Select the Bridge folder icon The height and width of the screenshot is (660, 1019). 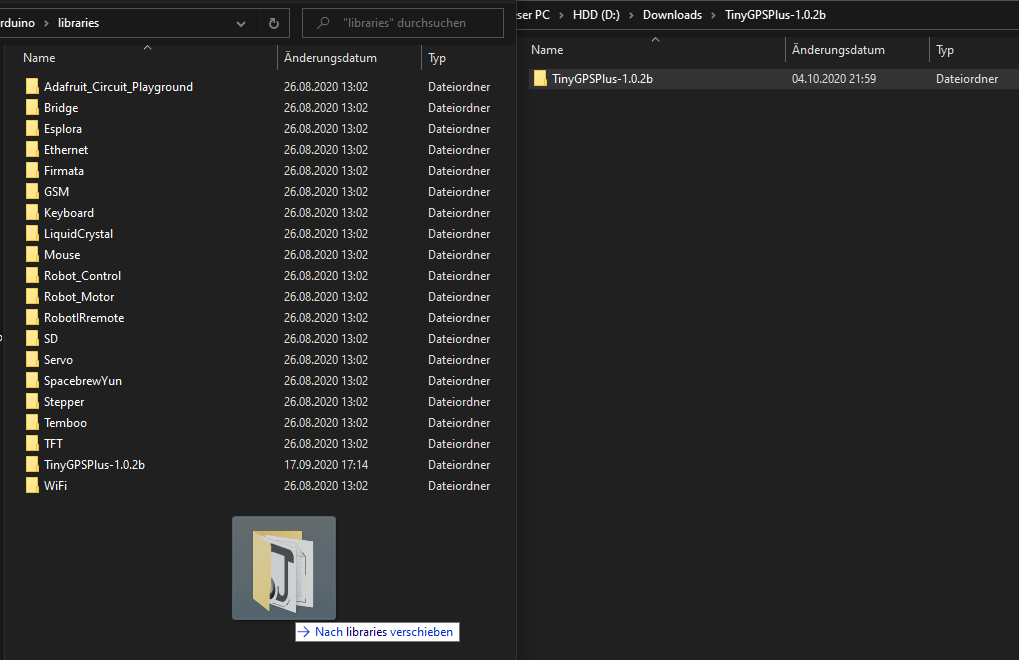coord(32,108)
